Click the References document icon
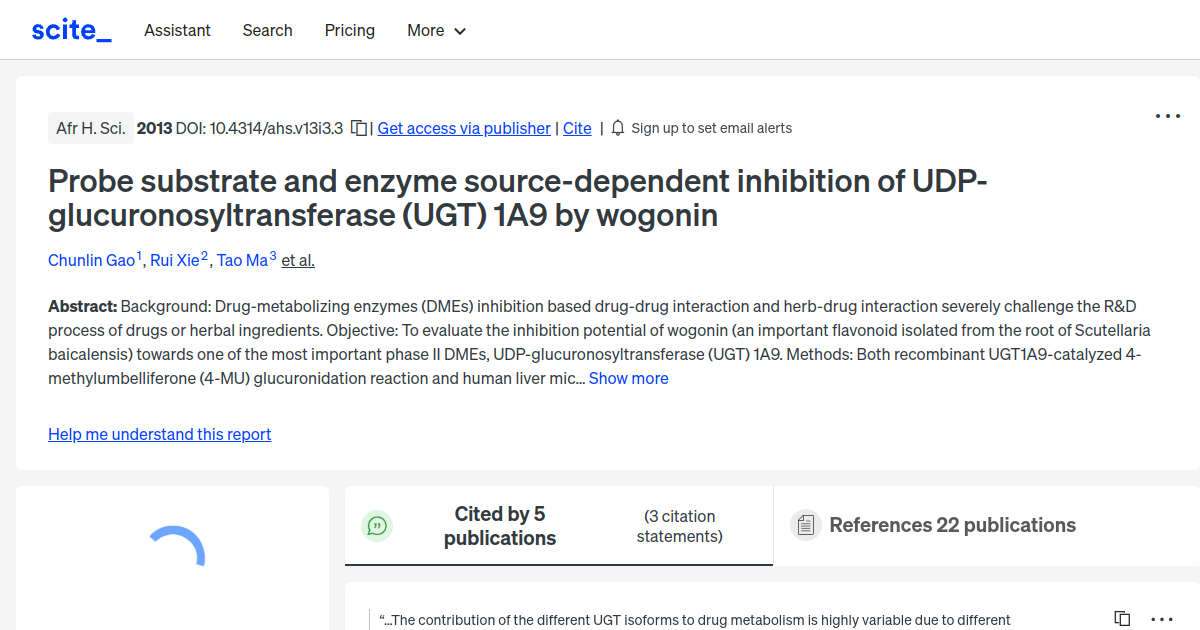Screen dimensions: 1200x630 (805, 524)
